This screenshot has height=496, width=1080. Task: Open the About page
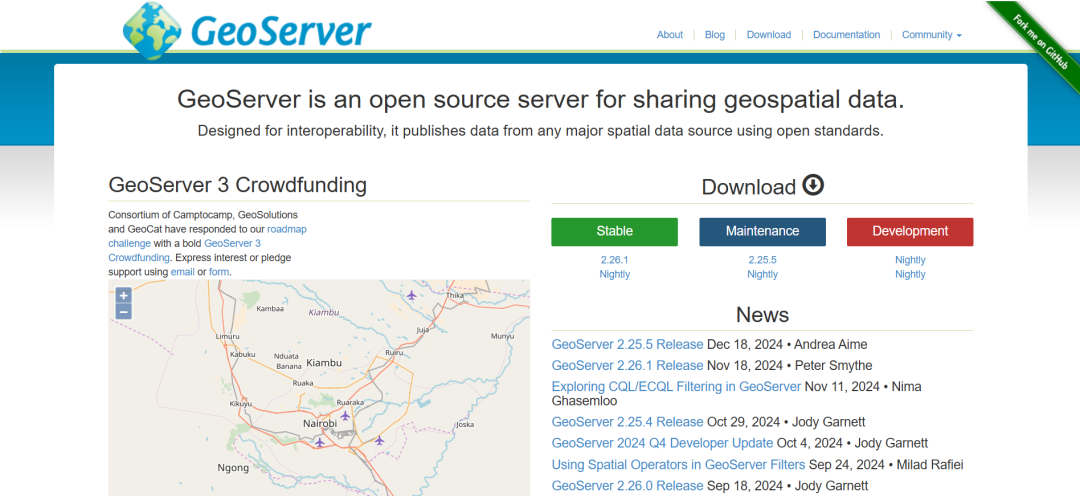[669, 34]
